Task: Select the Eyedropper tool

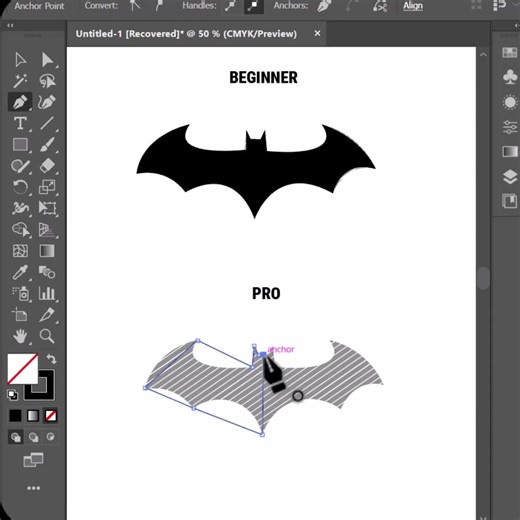Action: 20,272
